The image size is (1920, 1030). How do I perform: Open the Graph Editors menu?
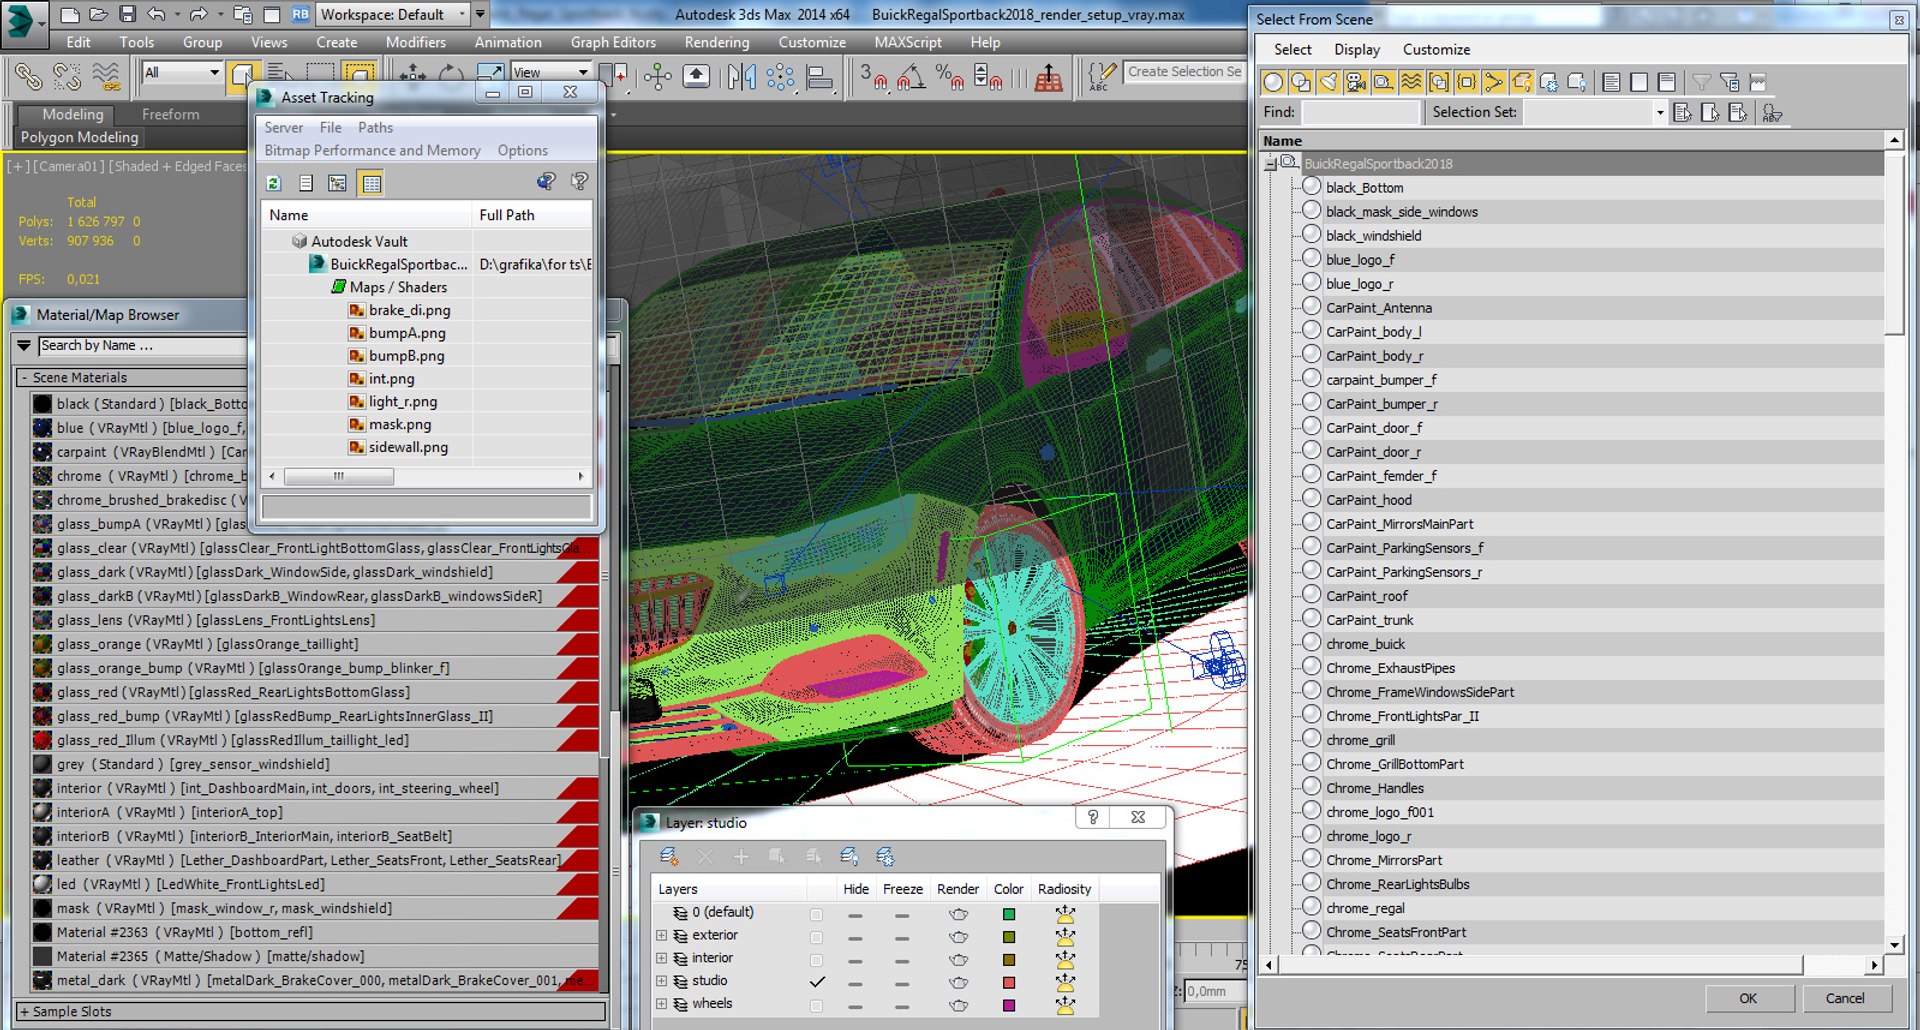(x=613, y=42)
